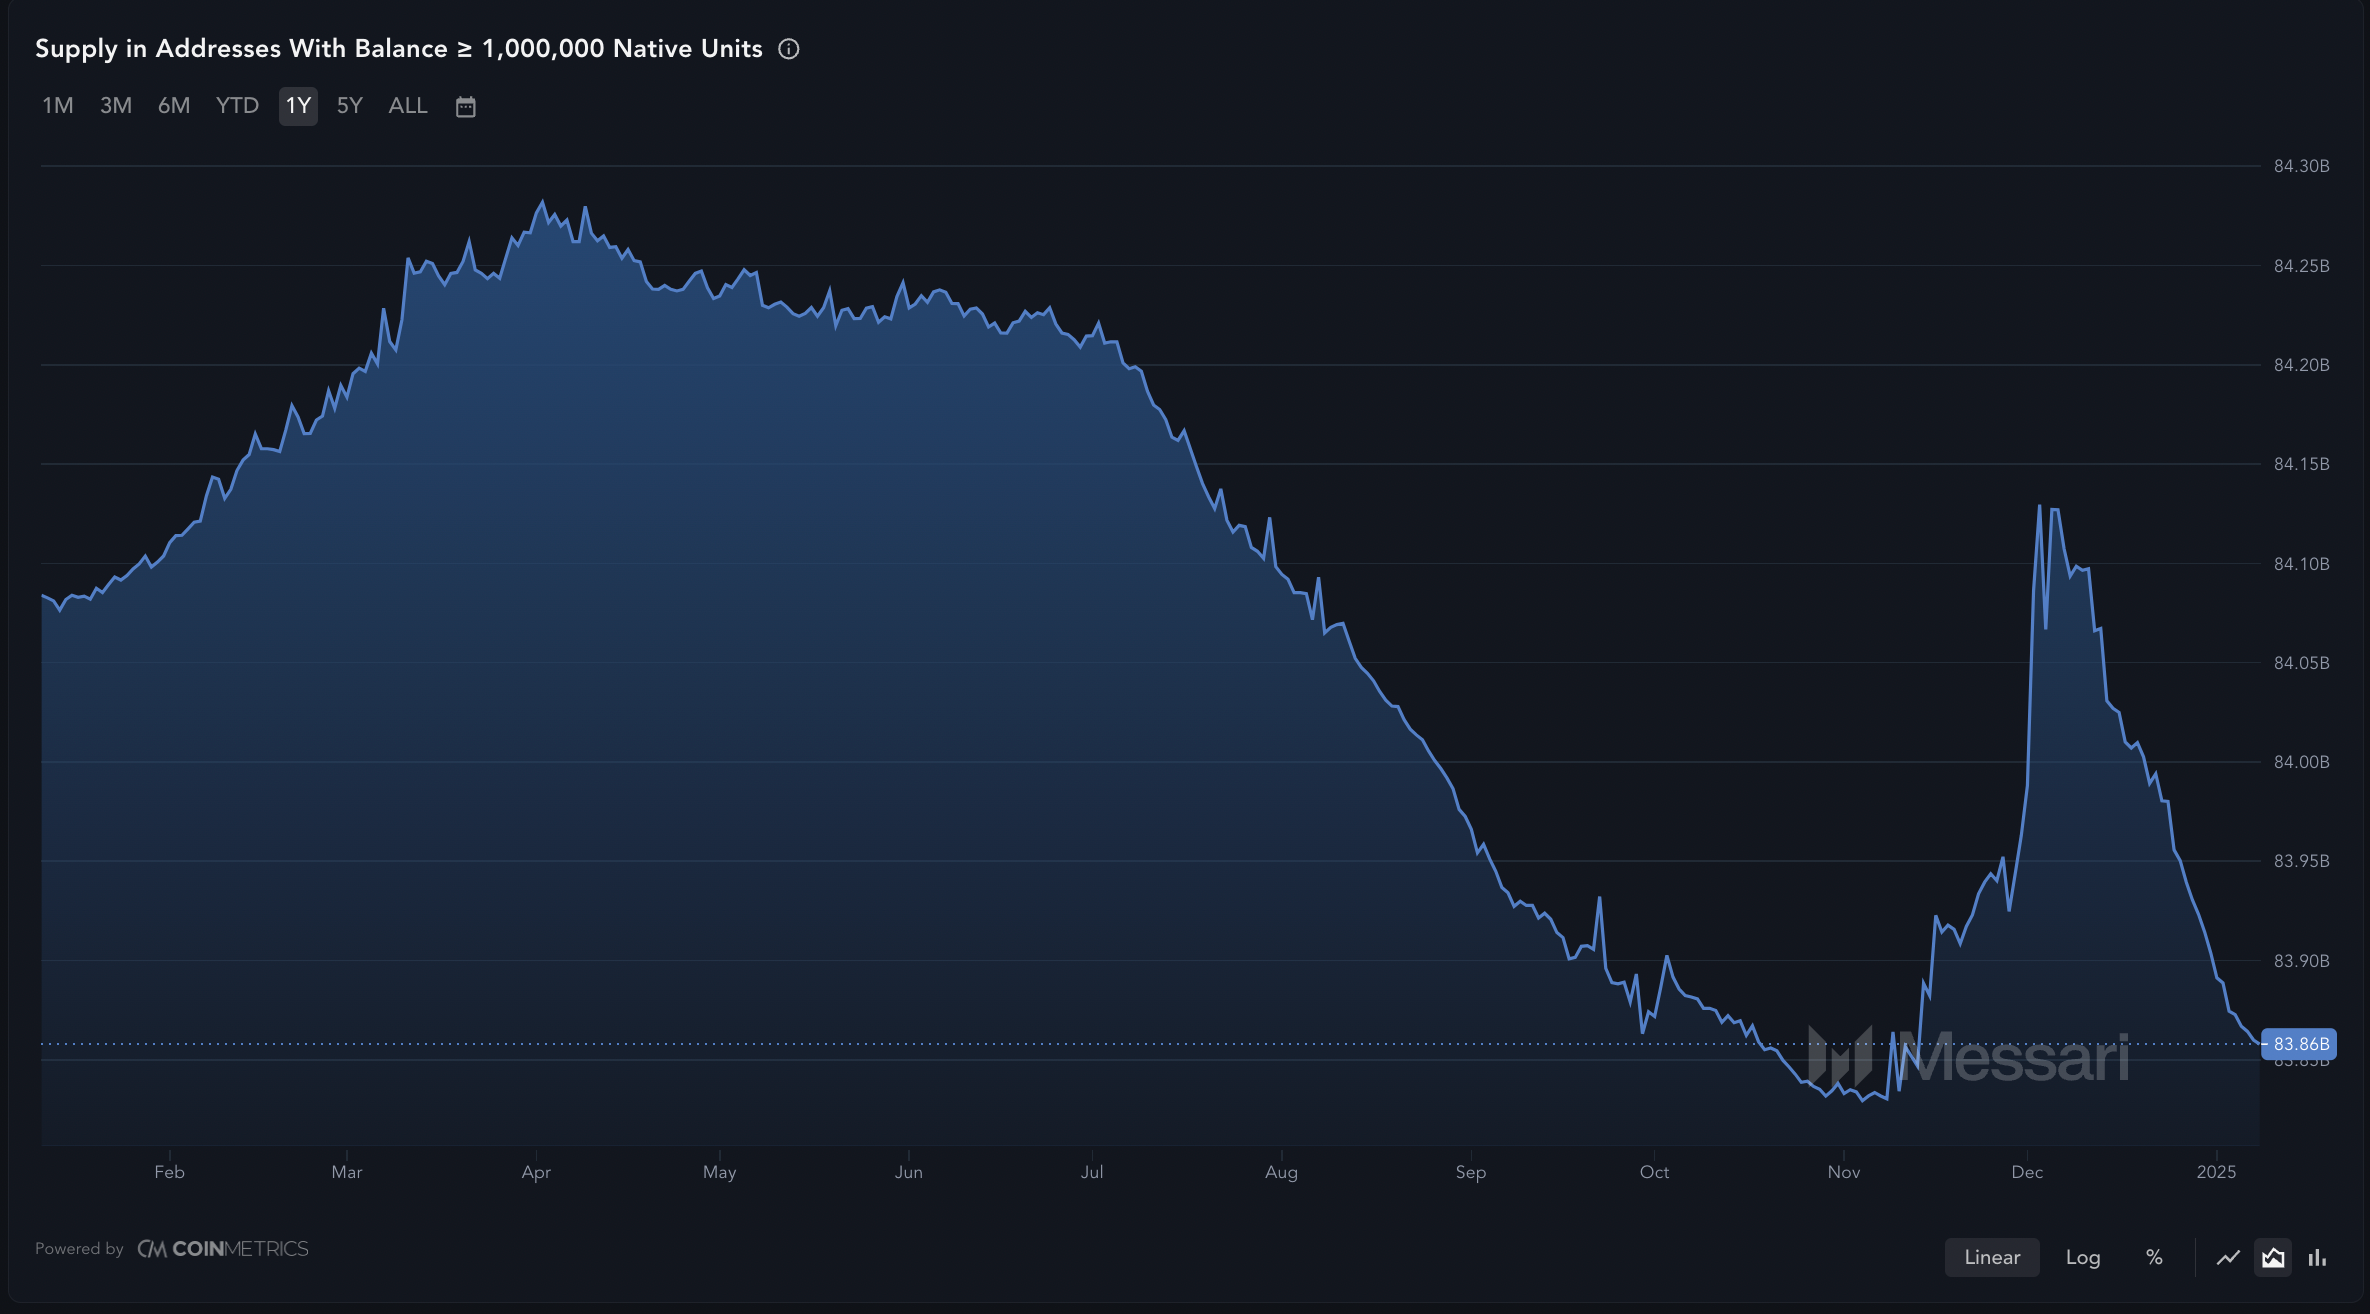2370x1314 pixels.
Task: Click the Dec label on time axis
Action: 2027,1172
